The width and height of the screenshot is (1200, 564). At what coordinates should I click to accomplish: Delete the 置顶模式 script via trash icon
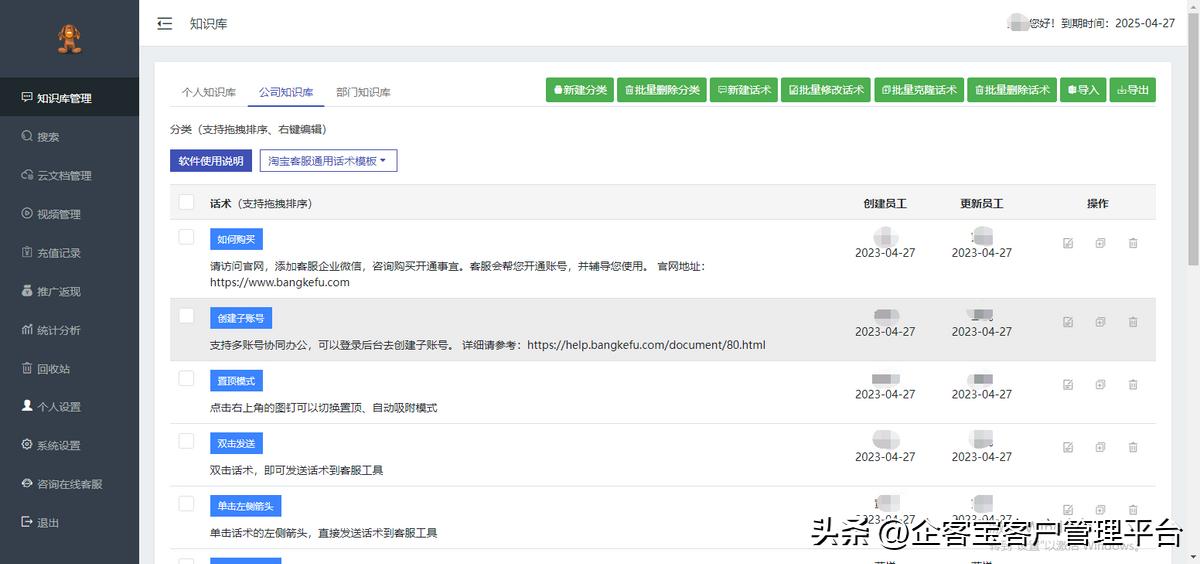click(x=1133, y=385)
